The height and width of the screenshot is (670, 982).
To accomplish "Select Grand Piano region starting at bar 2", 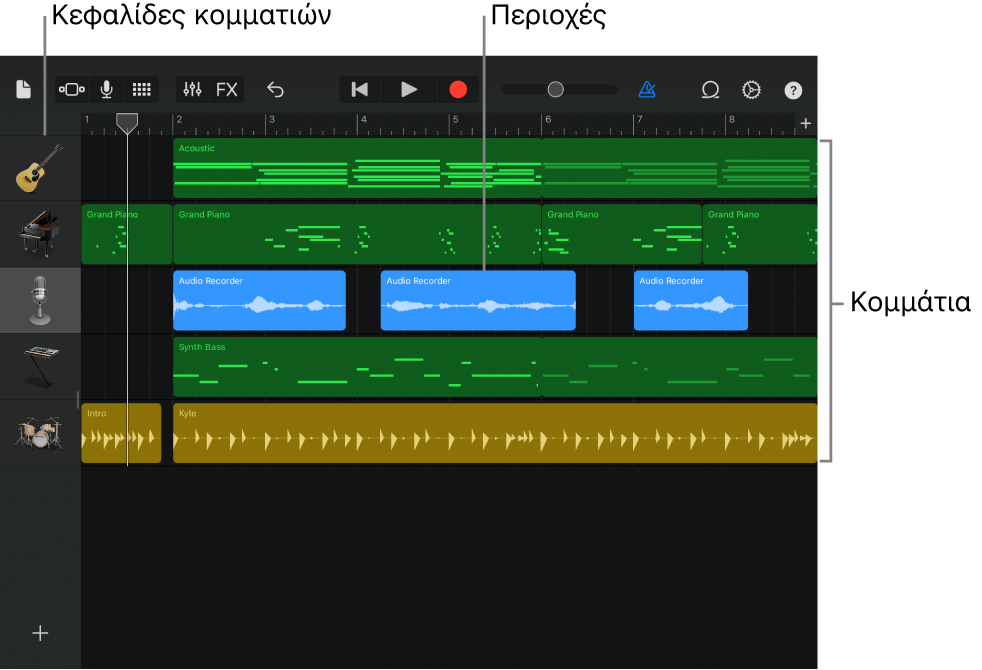I will (357, 234).
